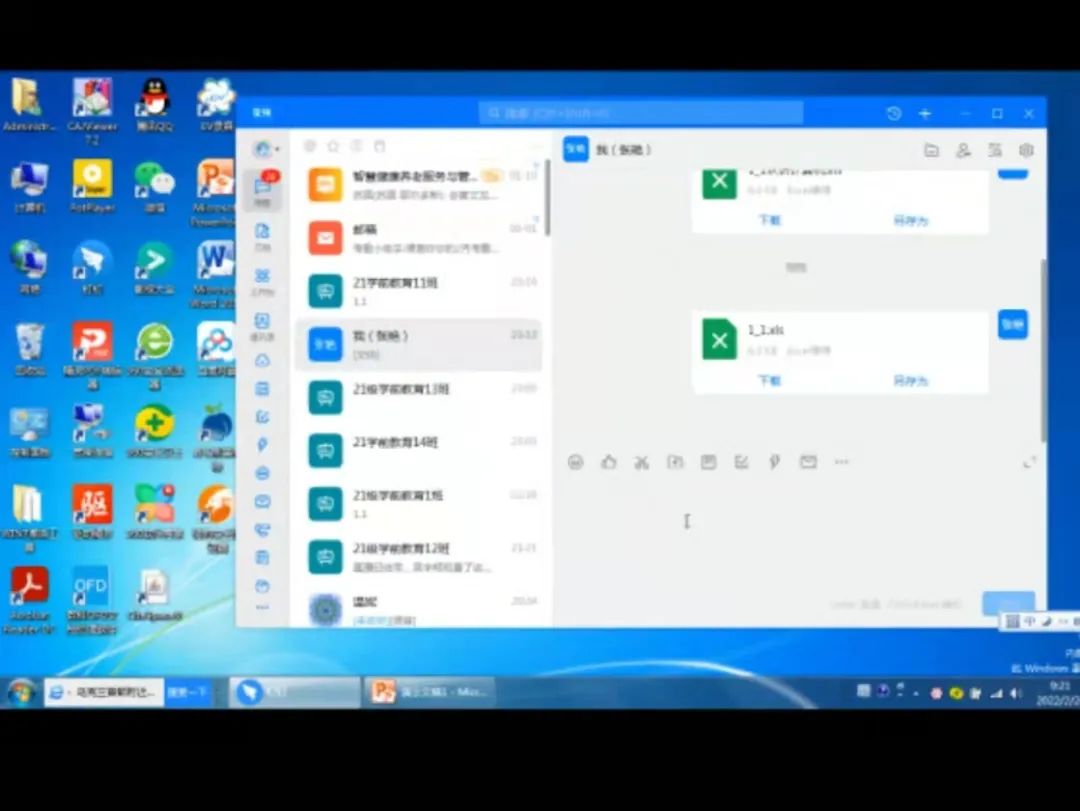The image size is (1080, 811).
Task: Open the emoji picker in chat toolbar
Action: 576,462
